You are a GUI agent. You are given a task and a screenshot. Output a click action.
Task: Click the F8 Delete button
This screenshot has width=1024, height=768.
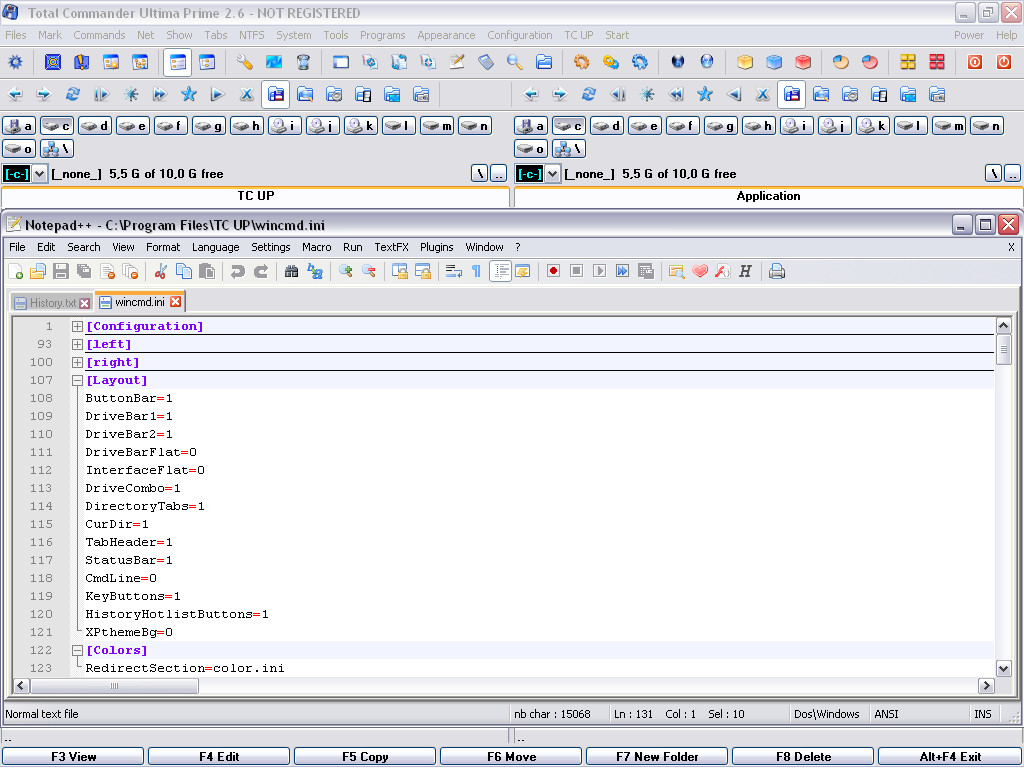[803, 757]
